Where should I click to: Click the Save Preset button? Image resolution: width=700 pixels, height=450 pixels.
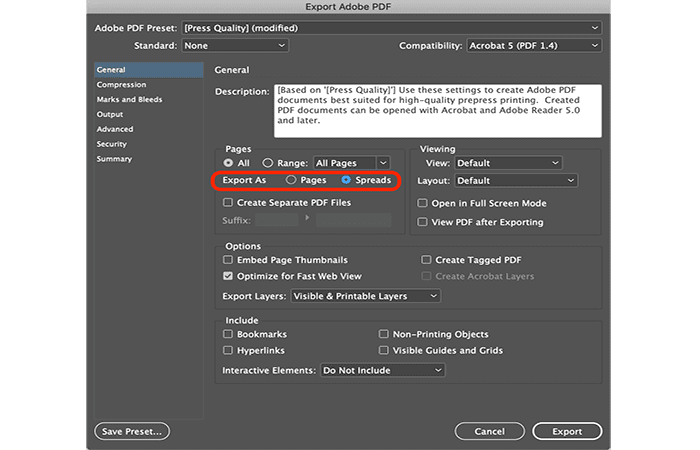tap(132, 431)
